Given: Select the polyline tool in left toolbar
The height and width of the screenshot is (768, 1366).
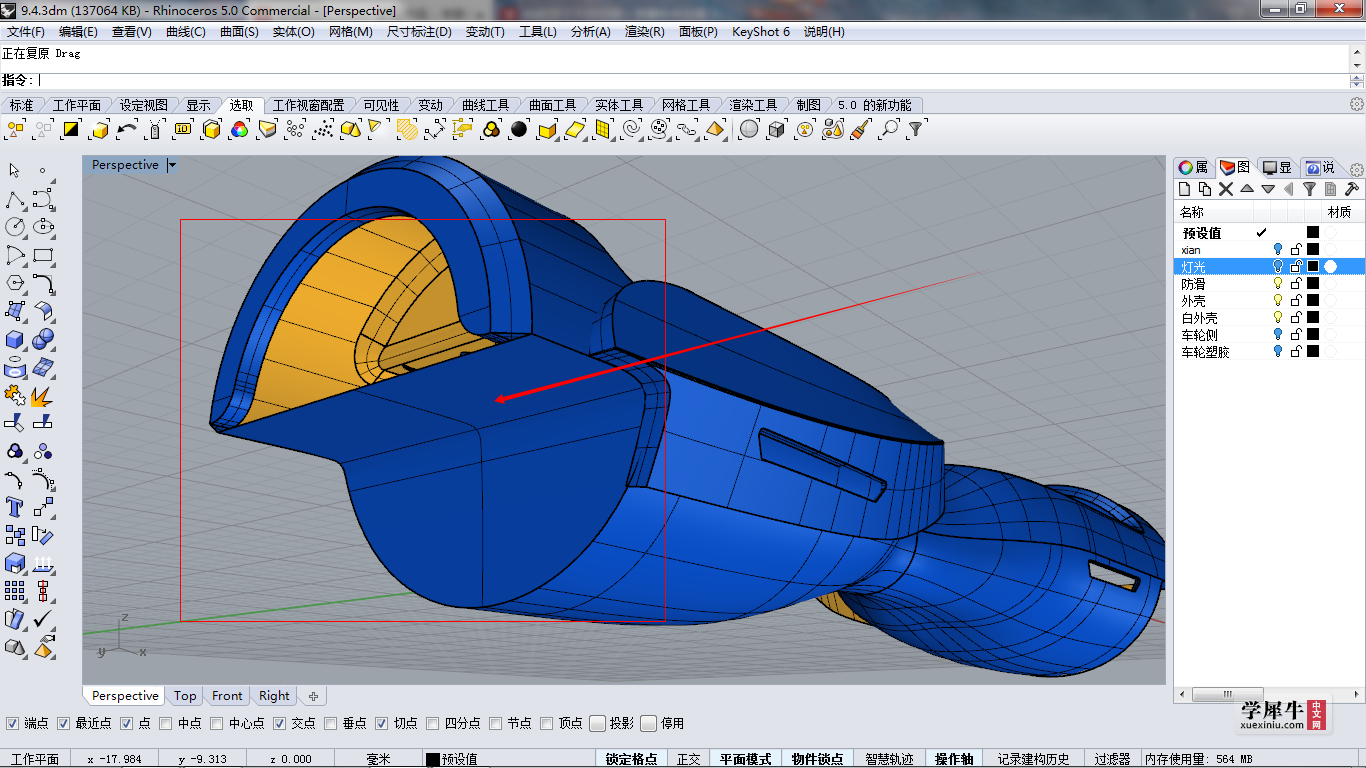Looking at the screenshot, I should click(15, 198).
